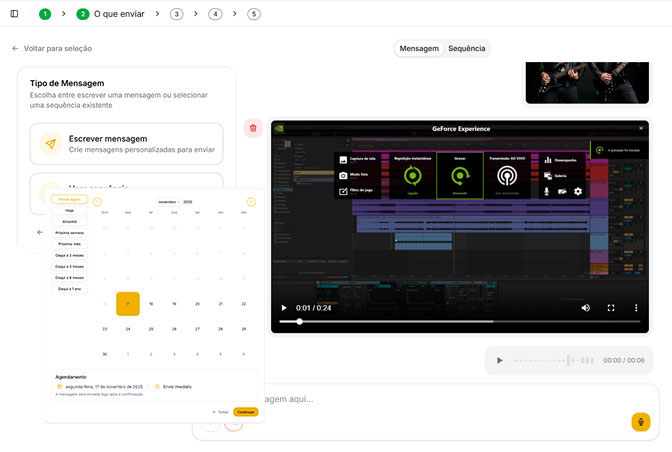672x452 pixels.
Task: Pick day 22 in the calendar
Action: [x=243, y=304]
